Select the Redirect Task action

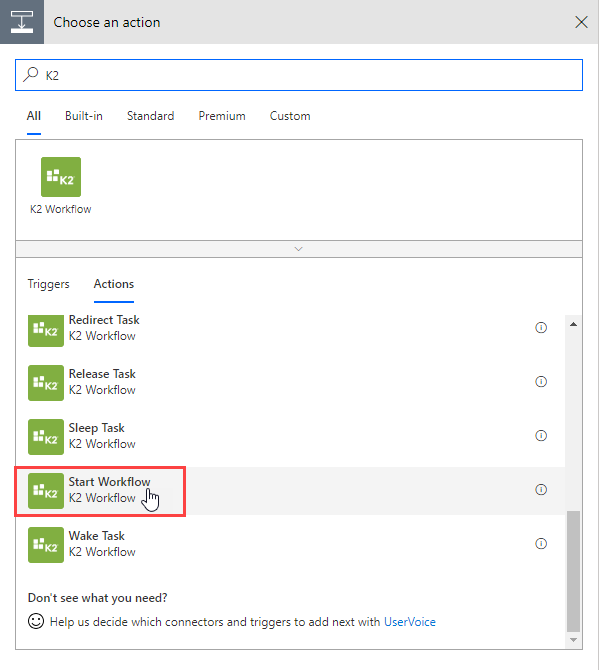coord(290,329)
